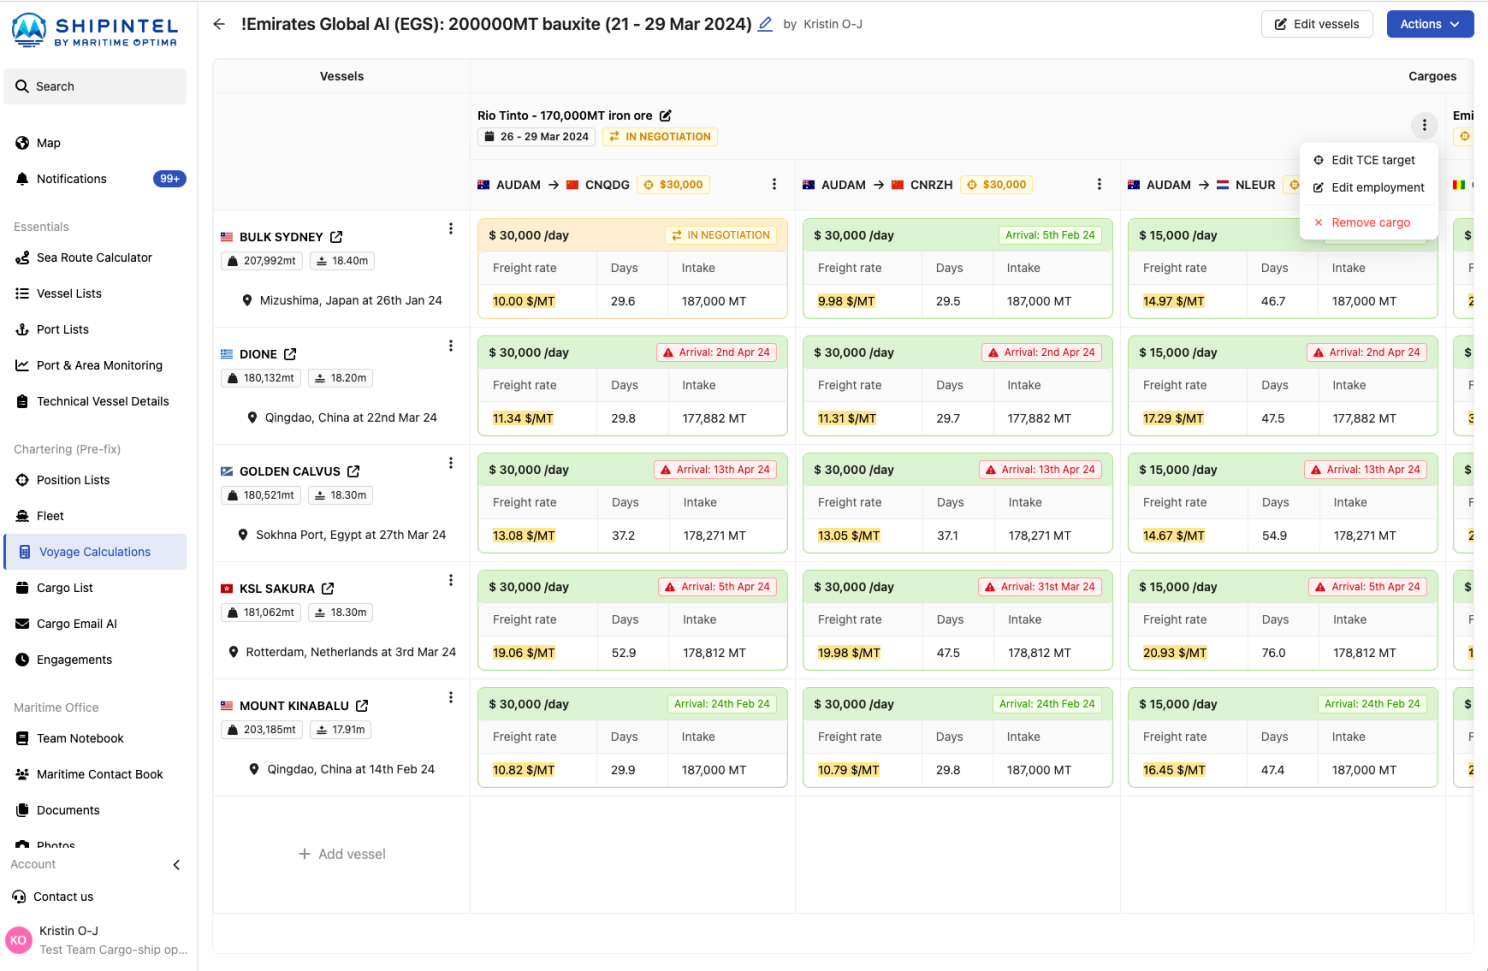The height and width of the screenshot is (971, 1488).
Task: Select Edit TCE target from the menu
Action: point(1372,160)
